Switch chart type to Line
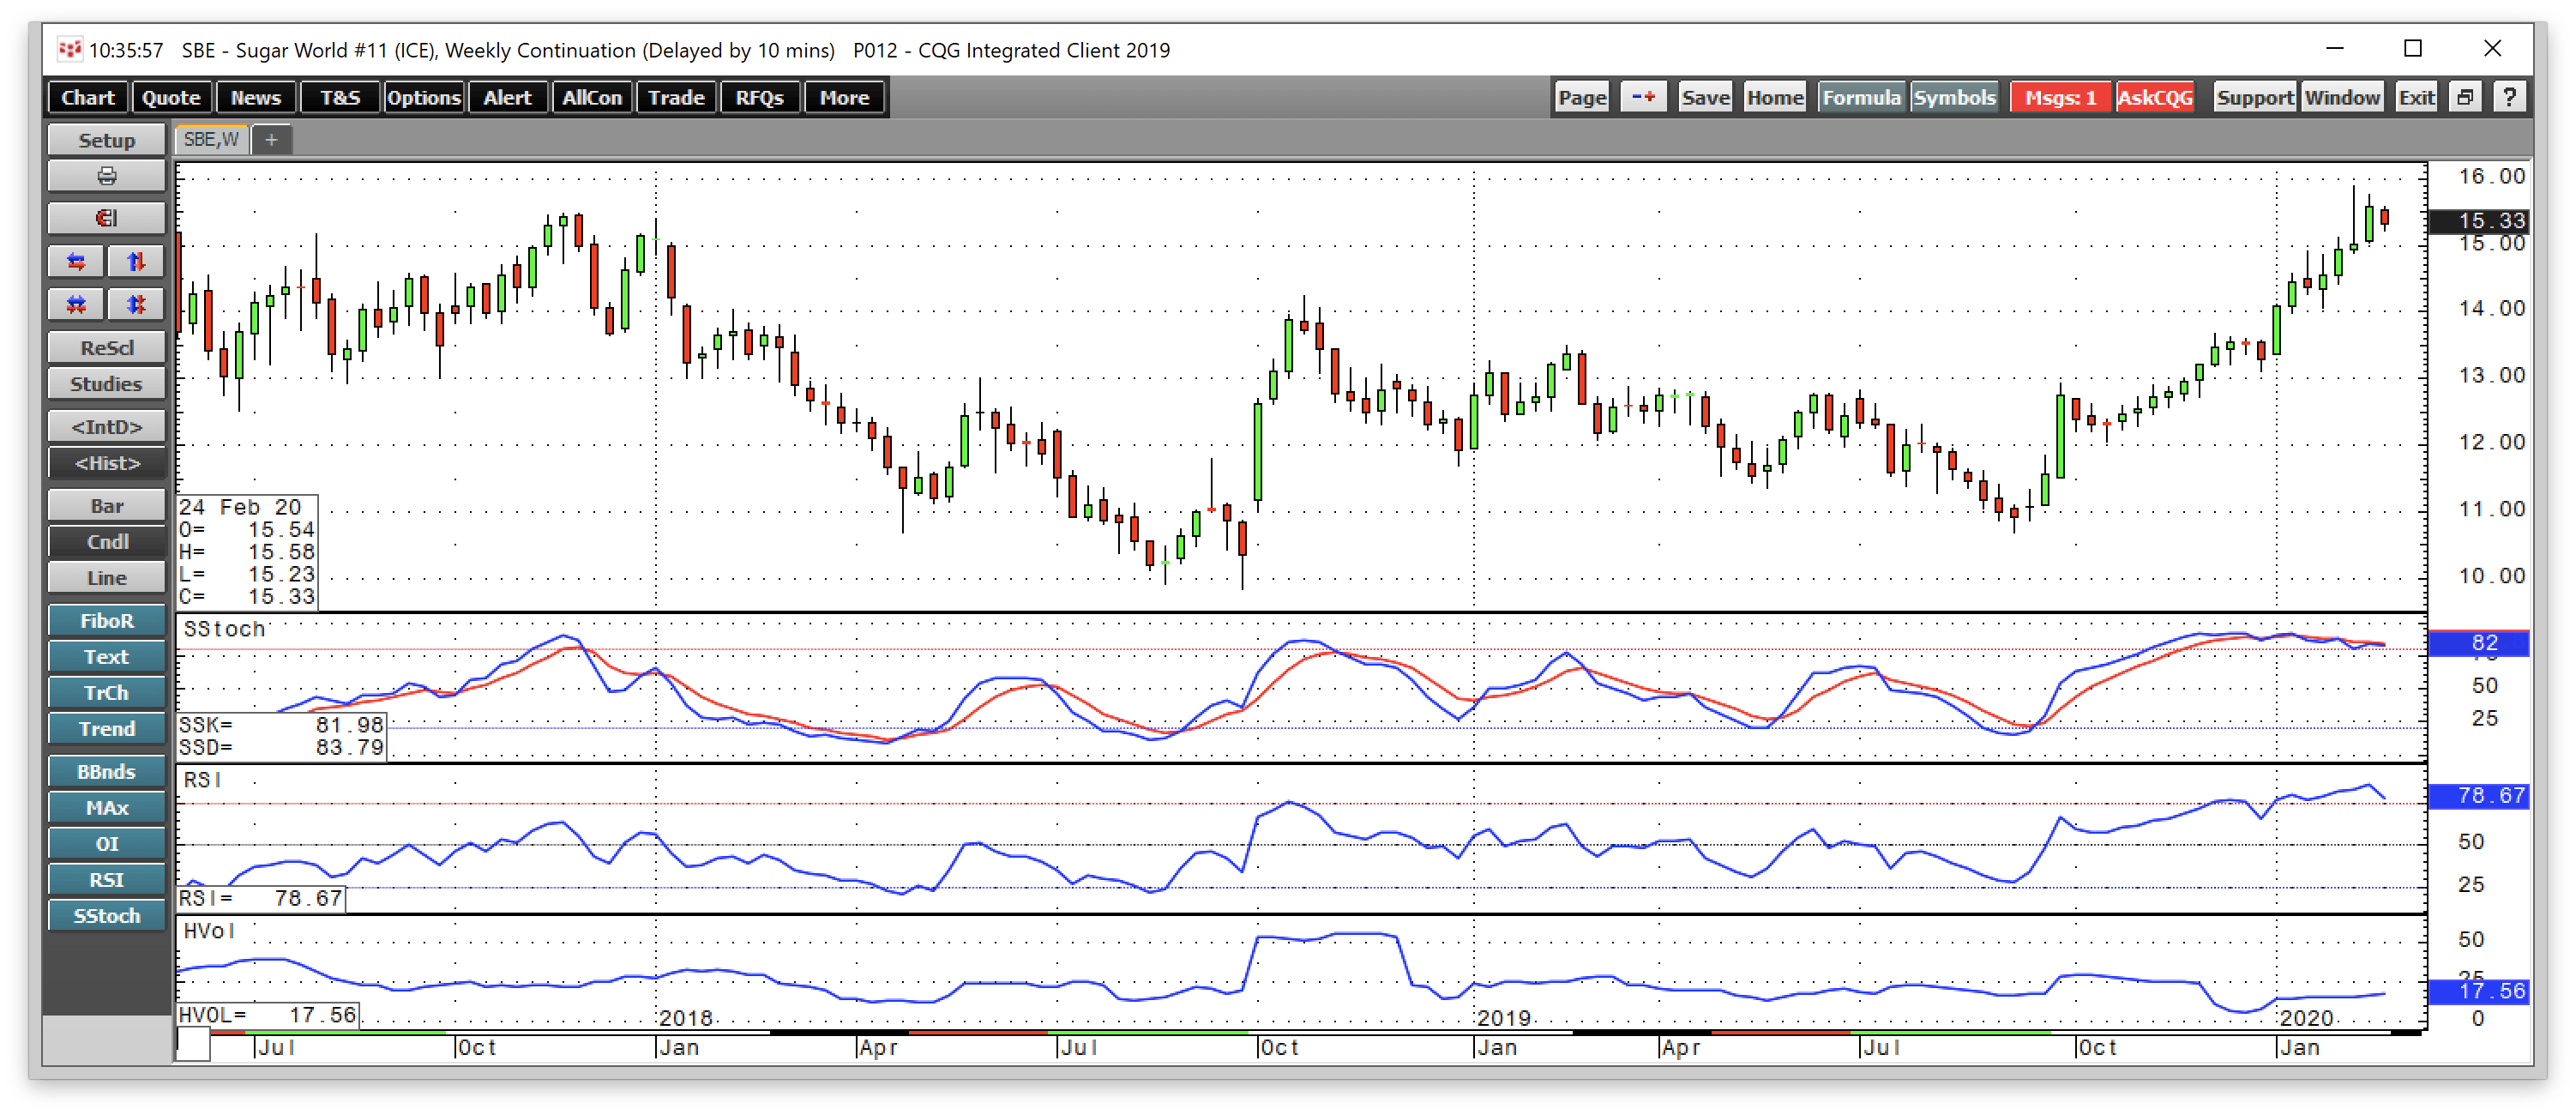The width and height of the screenshot is (2576, 1115). click(107, 579)
